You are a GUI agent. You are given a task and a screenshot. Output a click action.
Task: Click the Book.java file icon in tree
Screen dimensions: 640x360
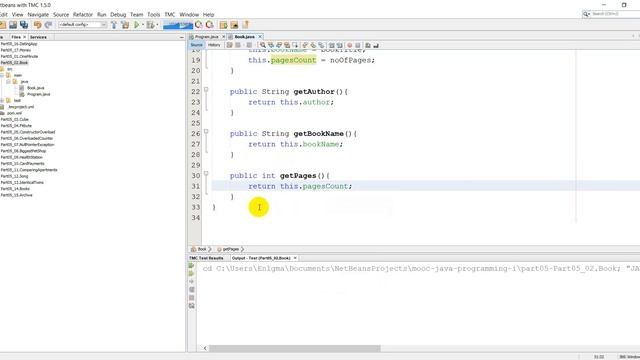tap(22, 88)
